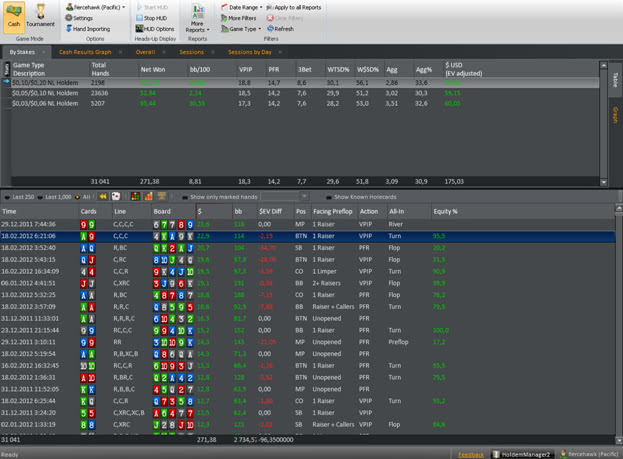The height and width of the screenshot is (459, 623).
Task: Open the Date Range filter dropdown
Action: [242, 7]
